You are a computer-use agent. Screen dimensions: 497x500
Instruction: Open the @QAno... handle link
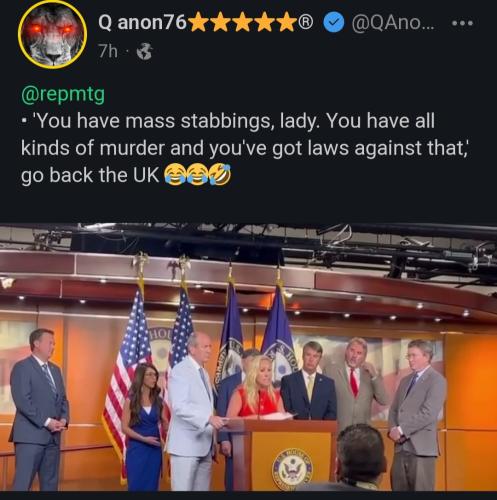click(x=393, y=23)
